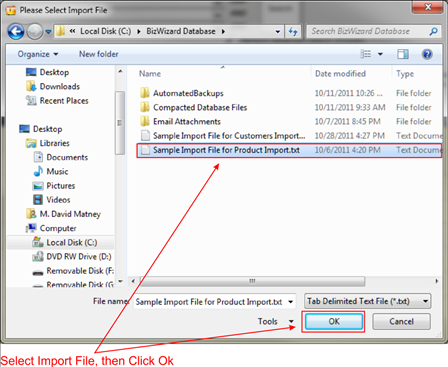Click the Forward navigation arrow
Screen dimensions: 448x367
pyautogui.click(x=34, y=32)
